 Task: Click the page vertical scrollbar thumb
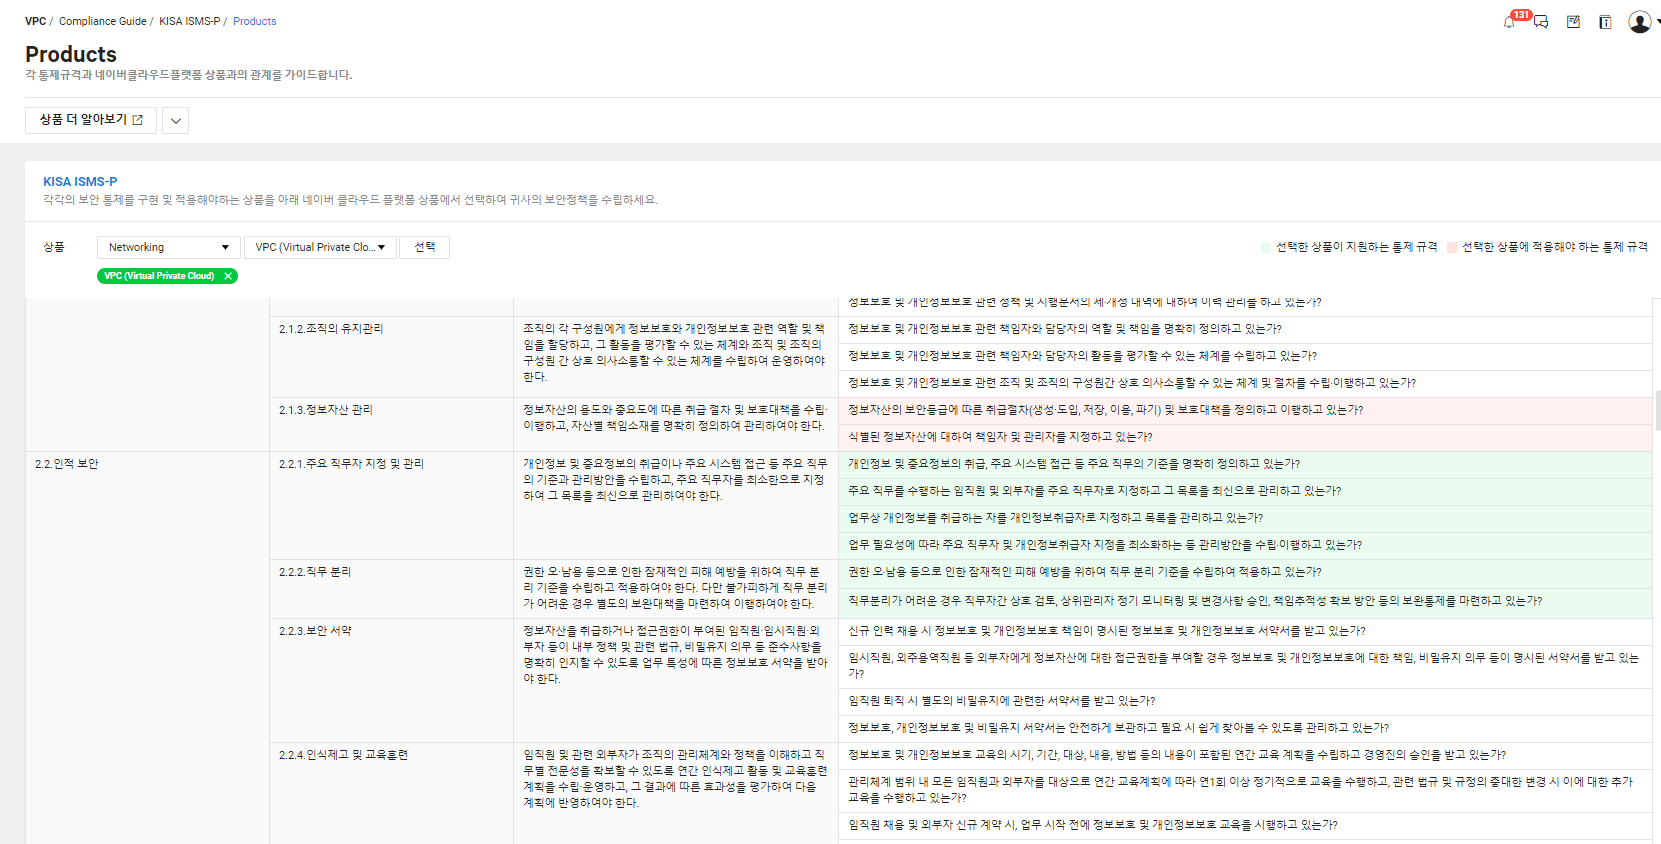point(1657,410)
